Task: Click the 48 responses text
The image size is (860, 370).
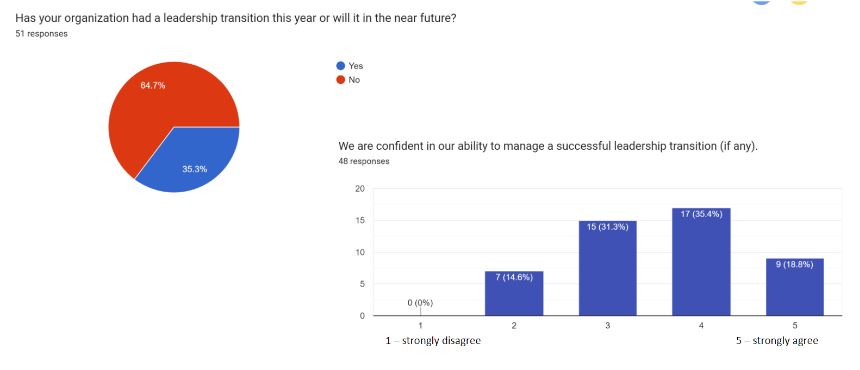Action: [364, 161]
